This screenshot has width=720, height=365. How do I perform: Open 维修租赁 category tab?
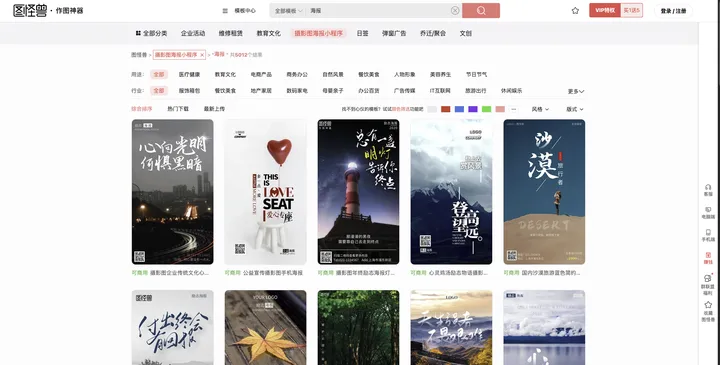[x=231, y=33]
